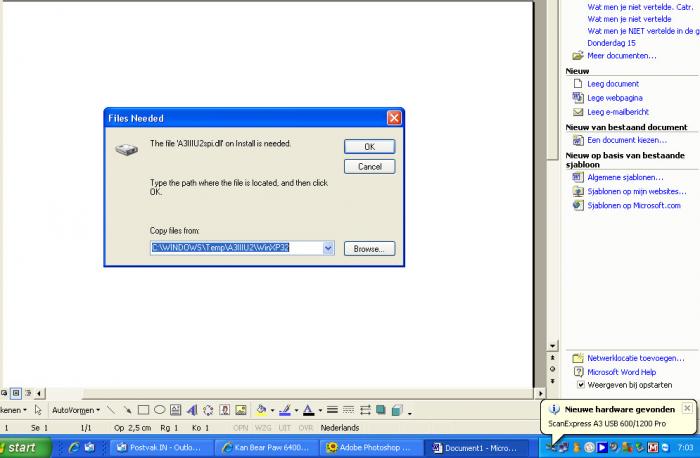700x458 pixels.
Task: Create a Lege webpagina
Action: pos(615,98)
